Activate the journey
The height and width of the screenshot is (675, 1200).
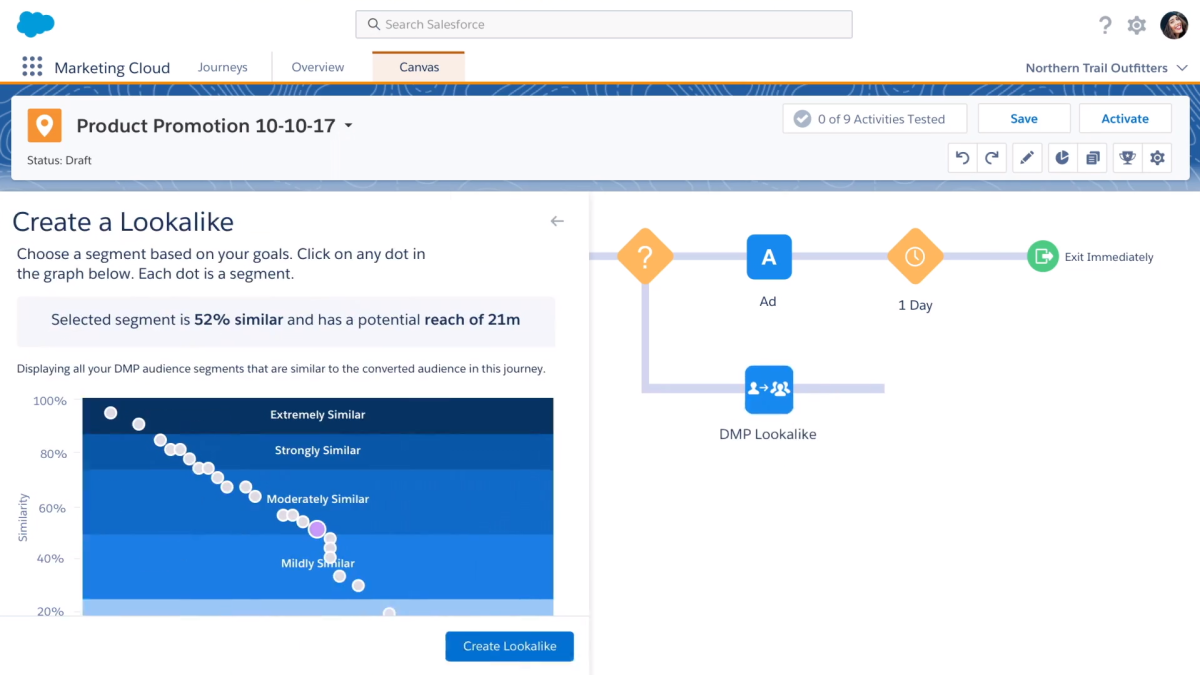(1125, 118)
